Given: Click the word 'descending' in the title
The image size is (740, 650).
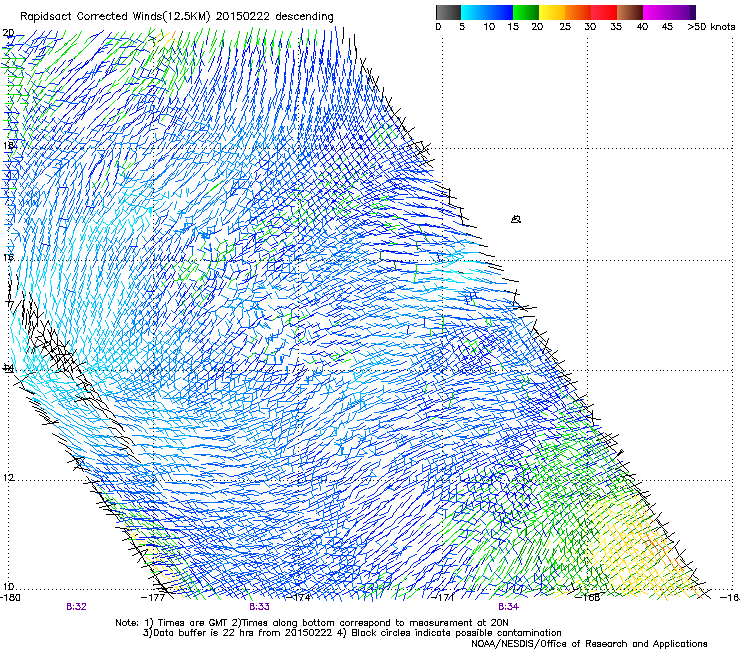Looking at the screenshot, I should pyautogui.click(x=304, y=17).
